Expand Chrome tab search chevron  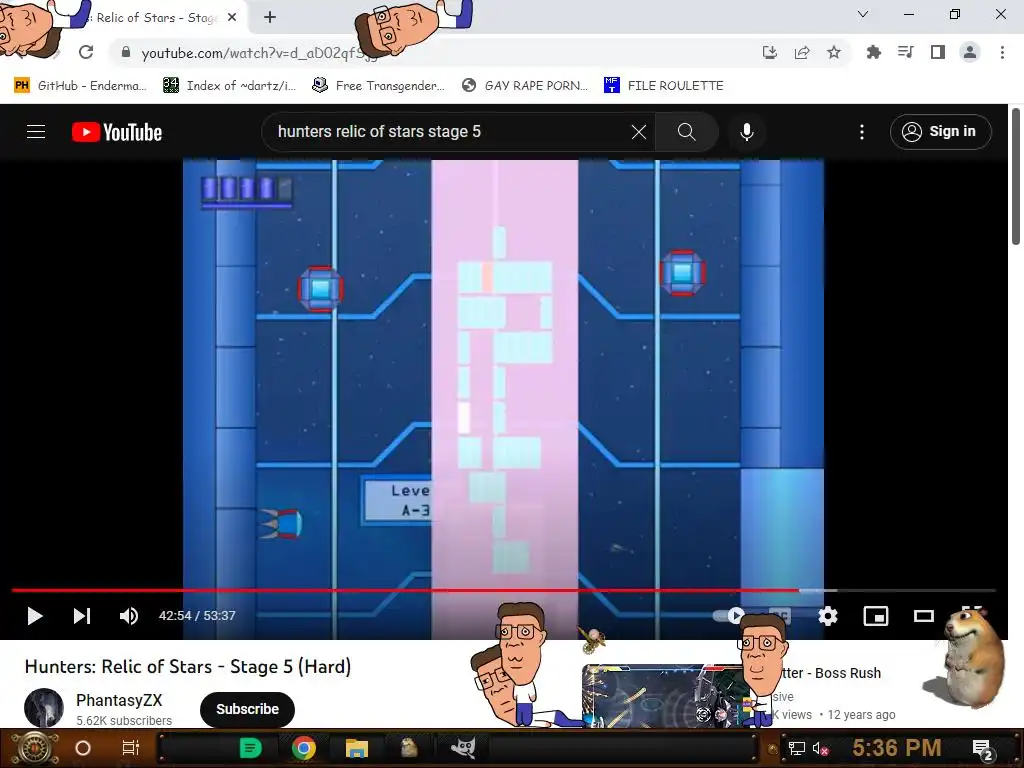863,14
